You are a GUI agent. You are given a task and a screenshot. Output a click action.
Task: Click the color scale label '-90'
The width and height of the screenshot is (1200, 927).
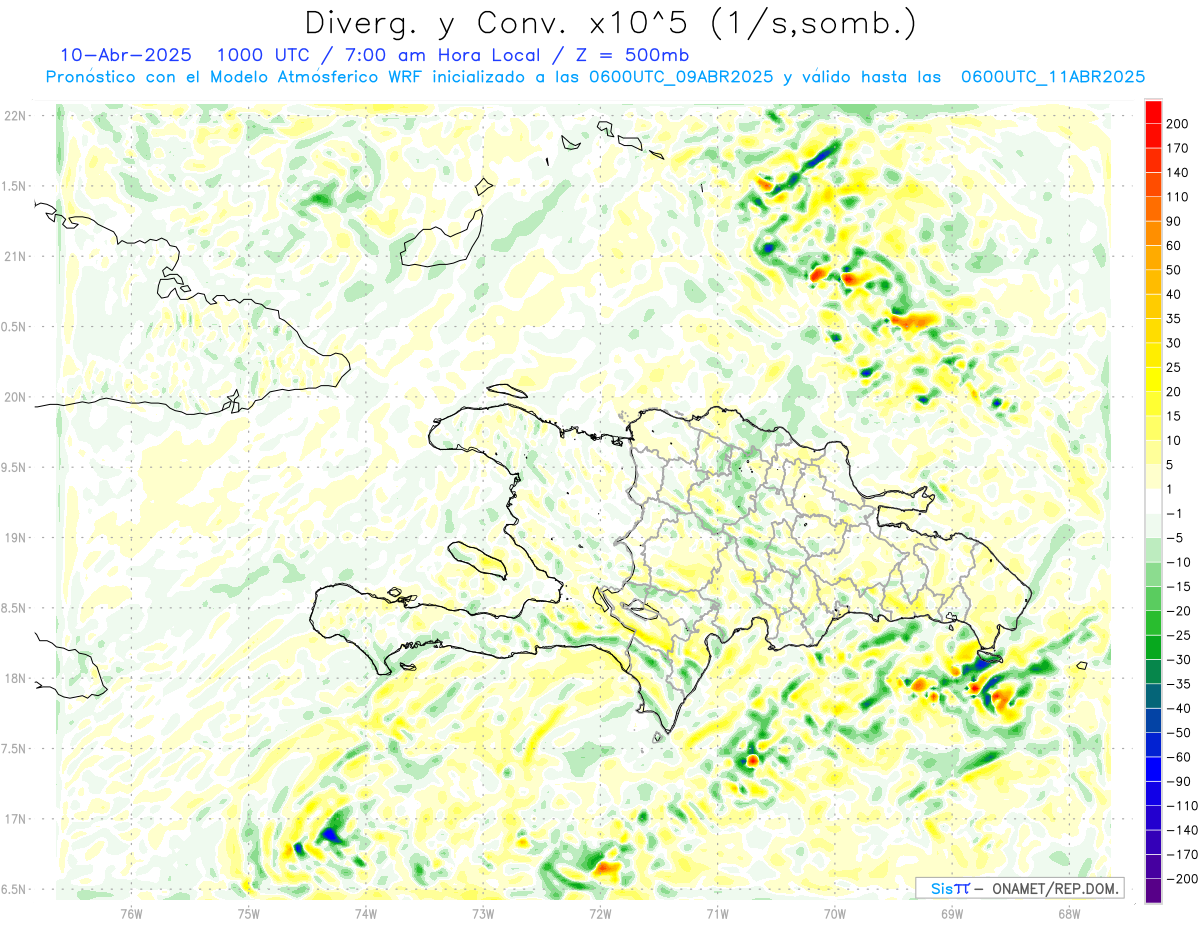pos(1177,782)
